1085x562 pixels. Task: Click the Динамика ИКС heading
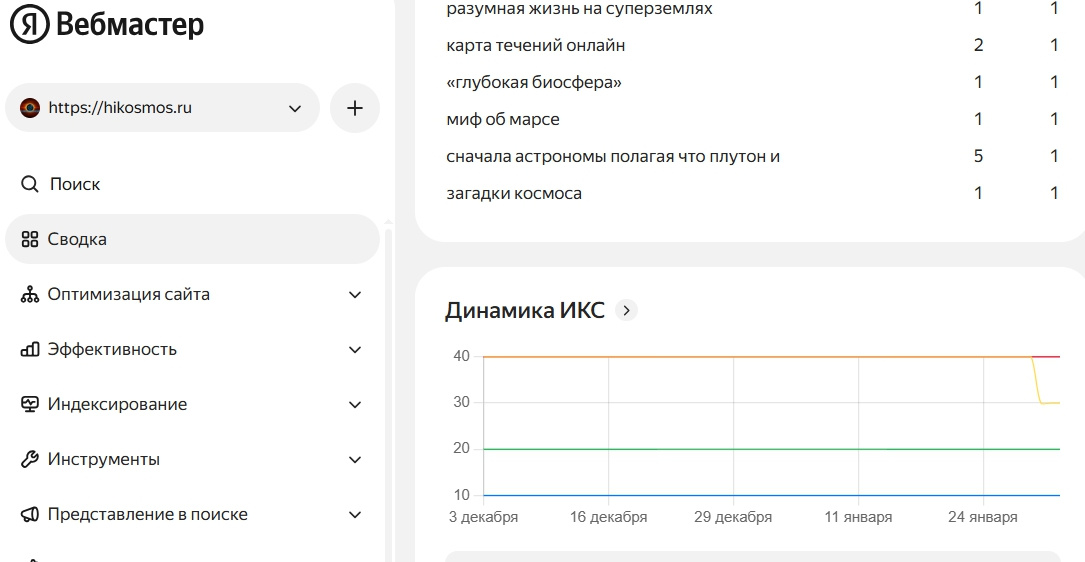coord(525,310)
